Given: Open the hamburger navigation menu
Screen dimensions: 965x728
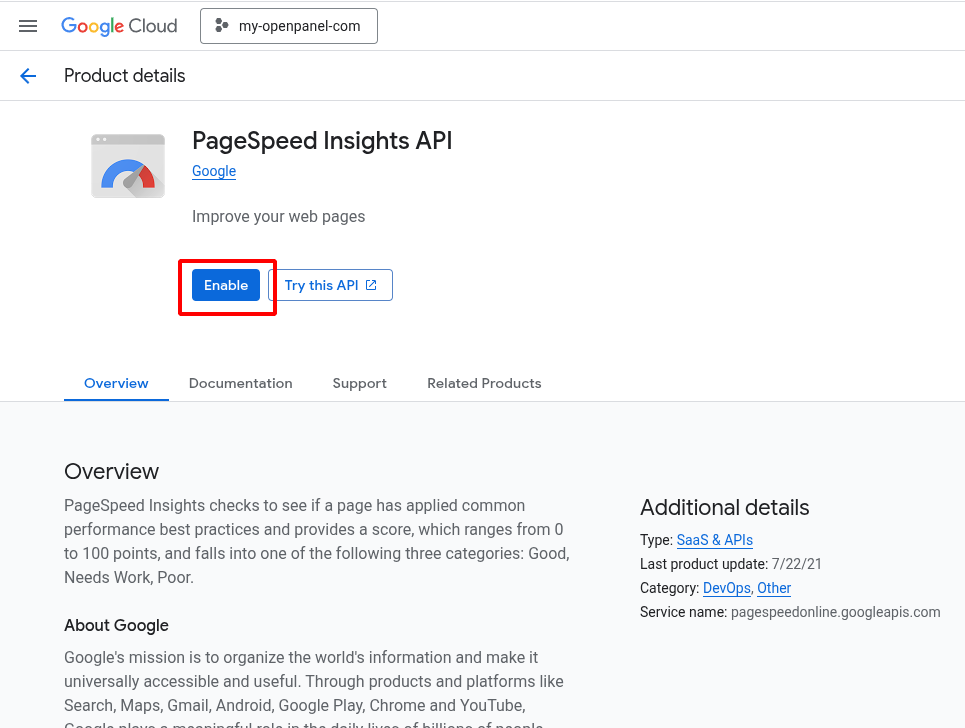Looking at the screenshot, I should (x=28, y=26).
